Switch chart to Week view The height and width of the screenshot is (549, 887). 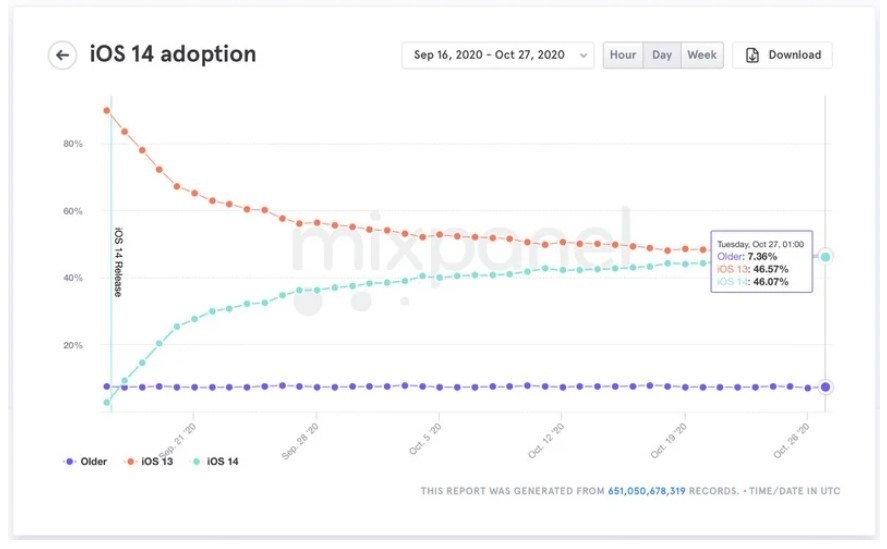pyautogui.click(x=702, y=55)
